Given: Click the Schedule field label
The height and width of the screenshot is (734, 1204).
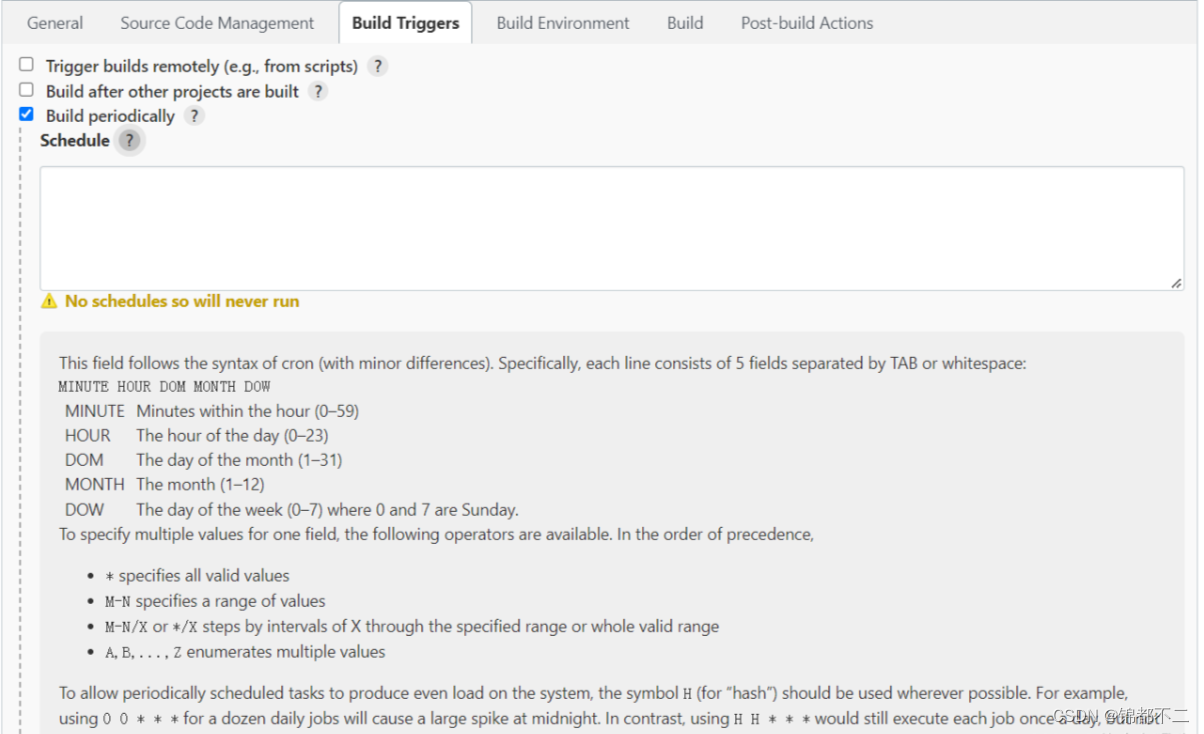Looking at the screenshot, I should tap(75, 141).
